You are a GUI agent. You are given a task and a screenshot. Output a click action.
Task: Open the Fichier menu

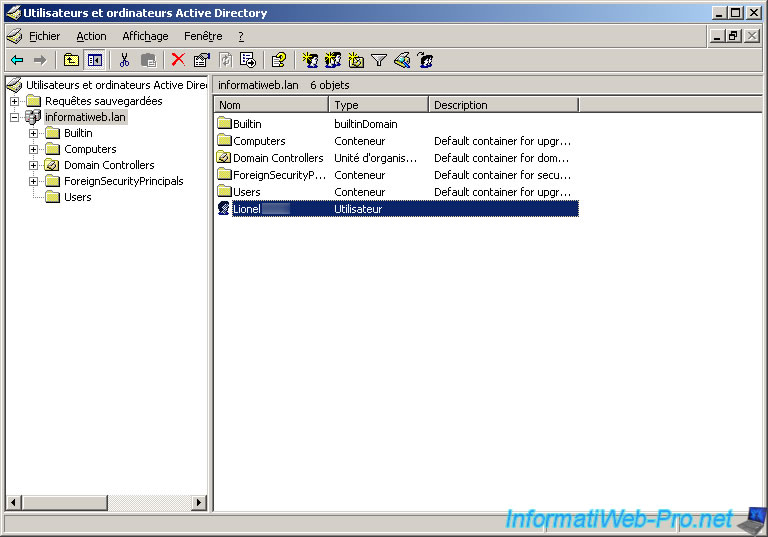tap(45, 36)
